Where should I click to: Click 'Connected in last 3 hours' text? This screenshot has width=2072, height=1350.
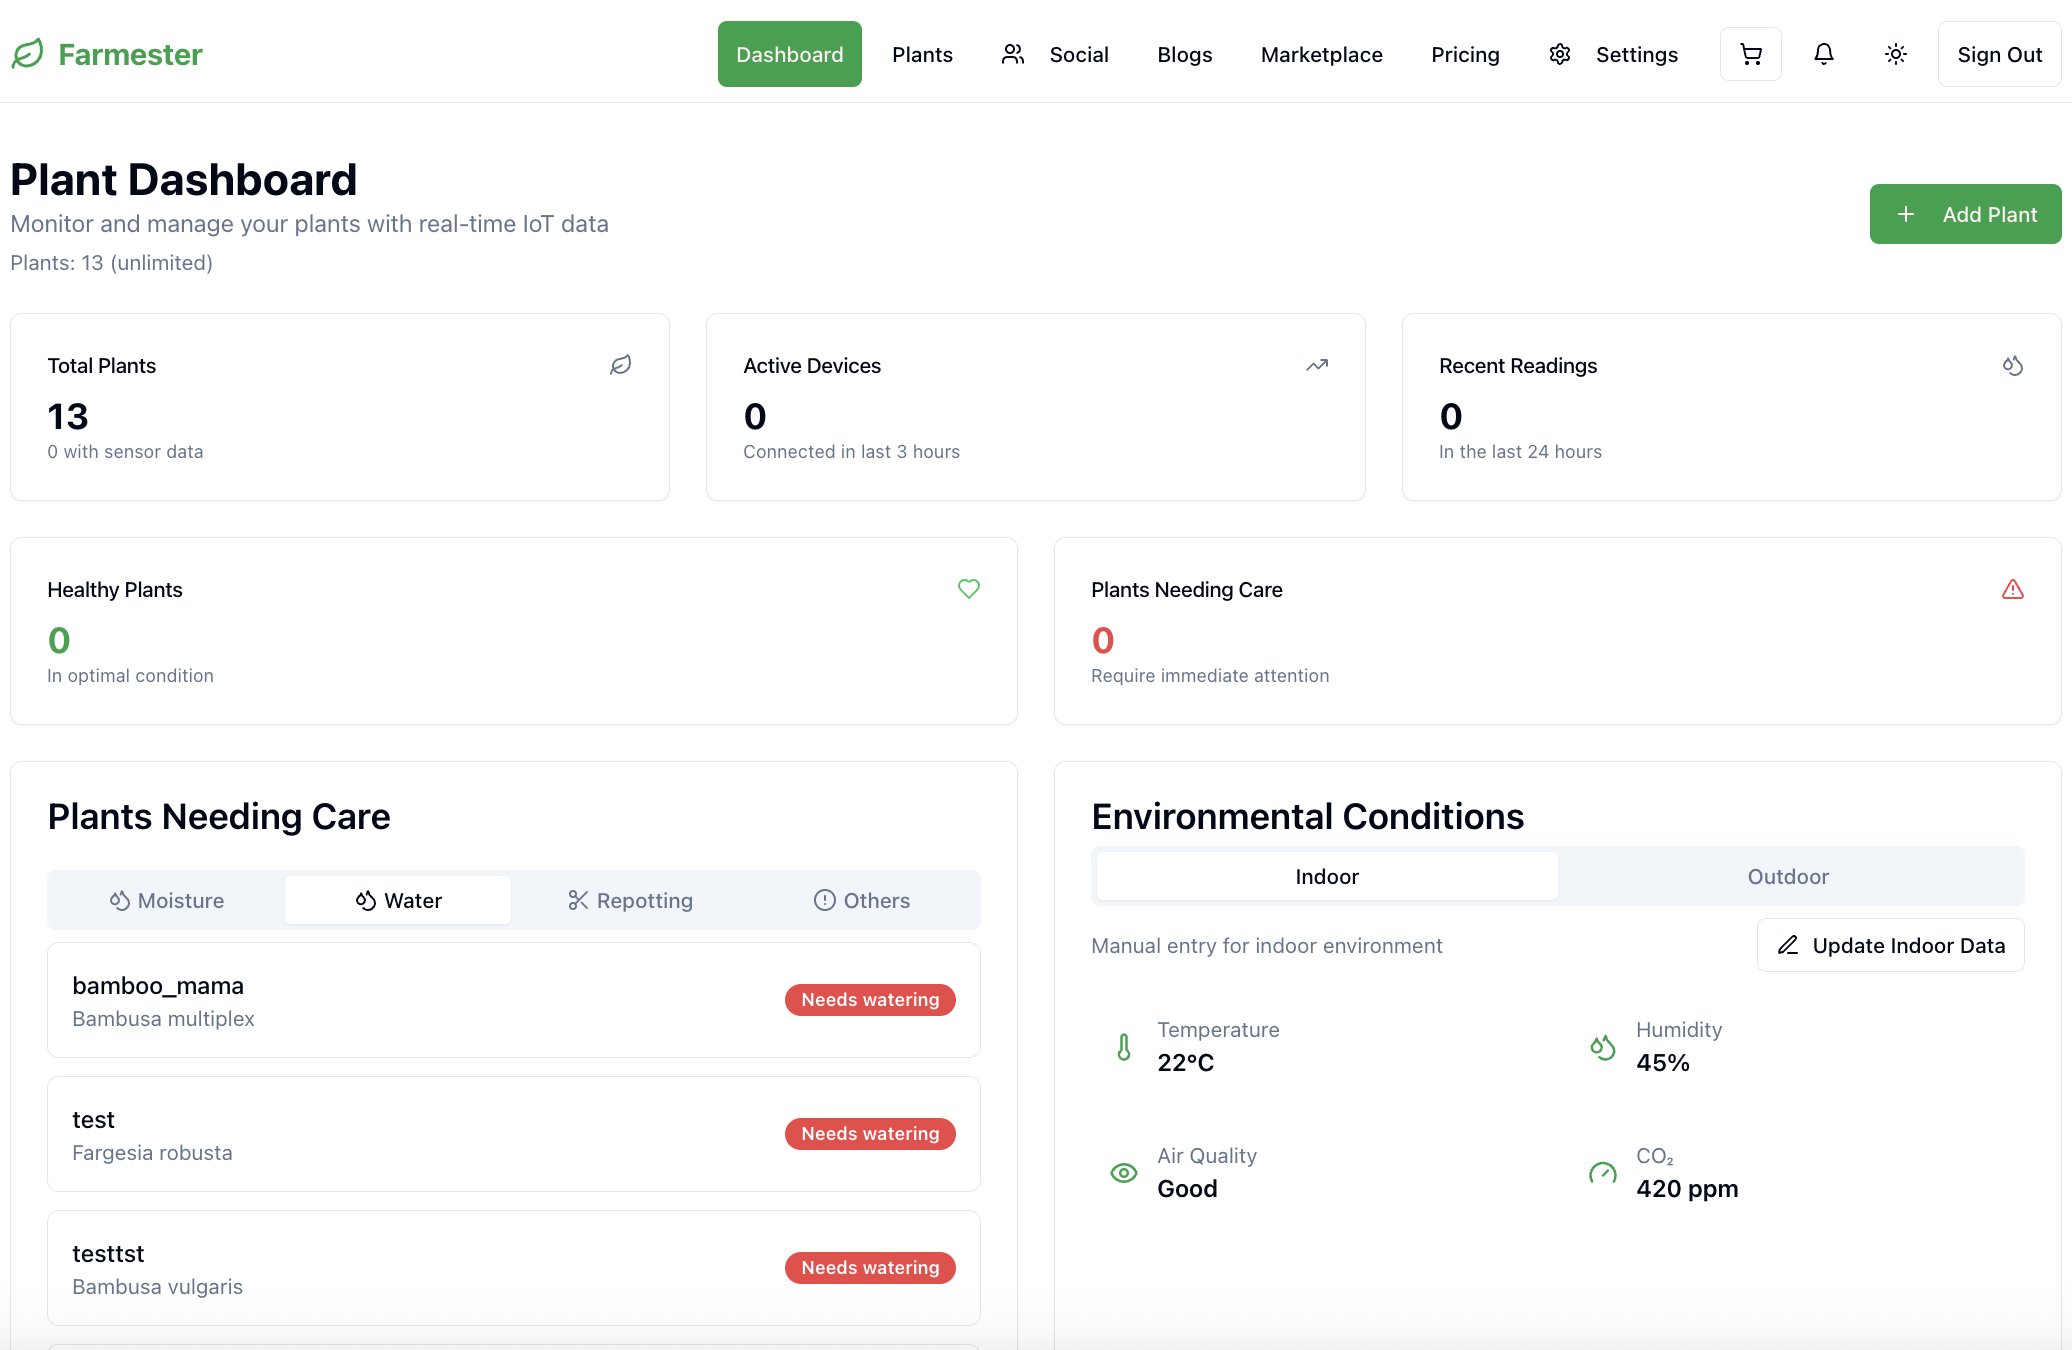(x=851, y=452)
